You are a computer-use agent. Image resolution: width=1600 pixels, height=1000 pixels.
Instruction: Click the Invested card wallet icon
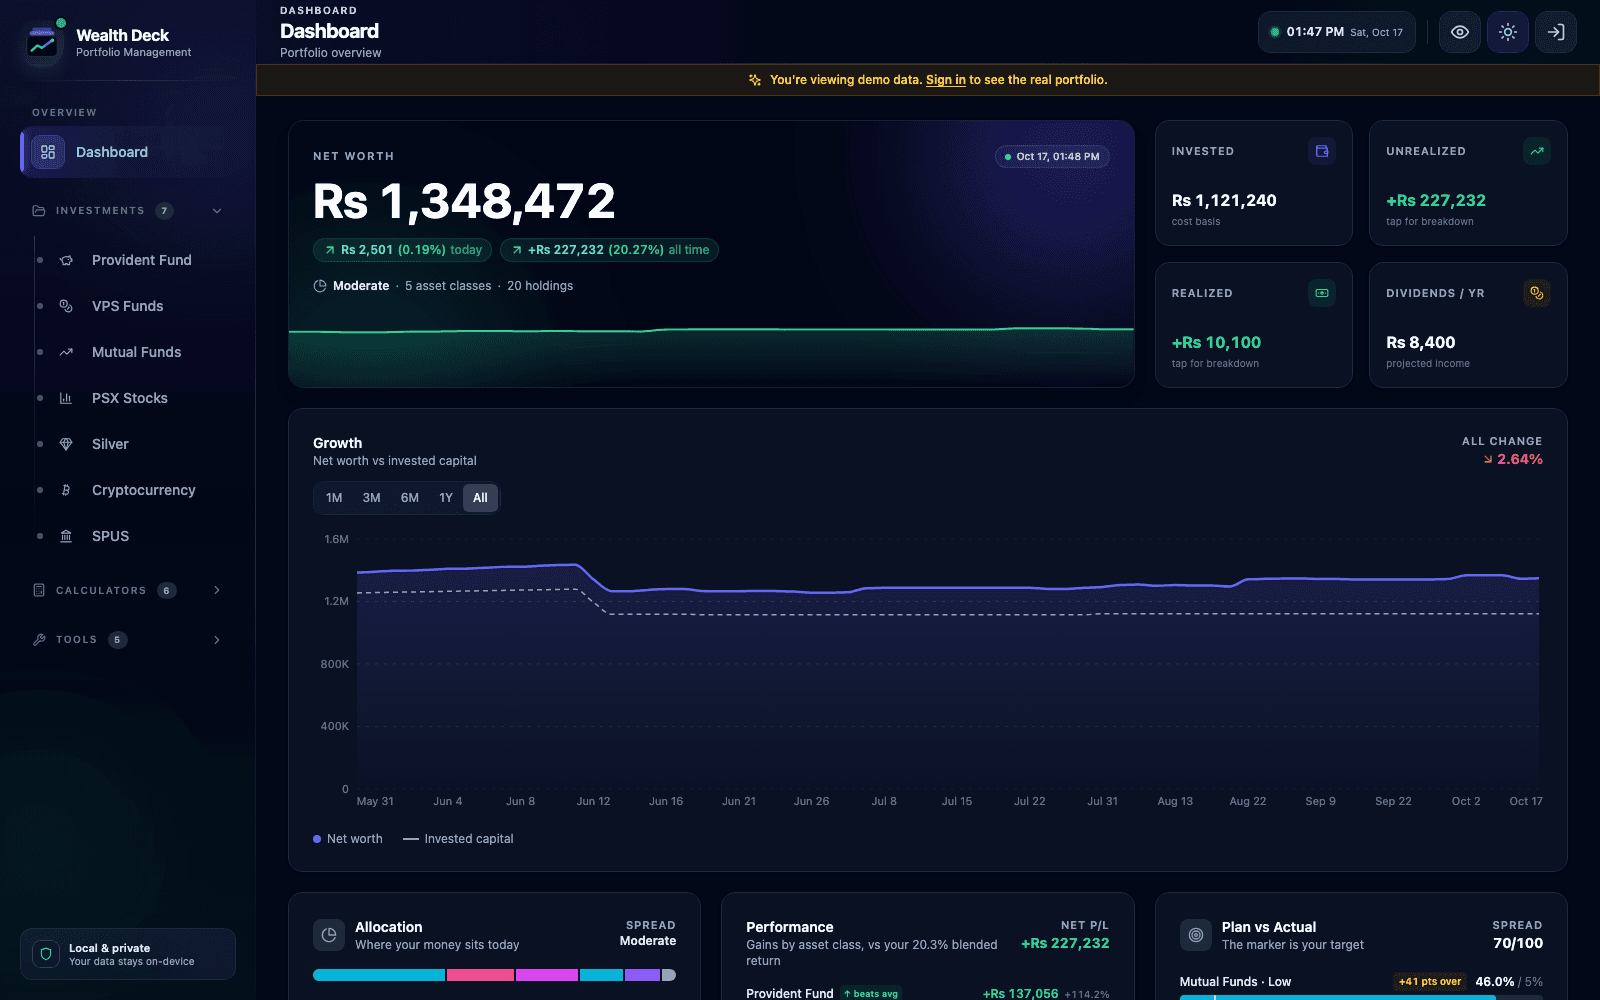pos(1322,151)
